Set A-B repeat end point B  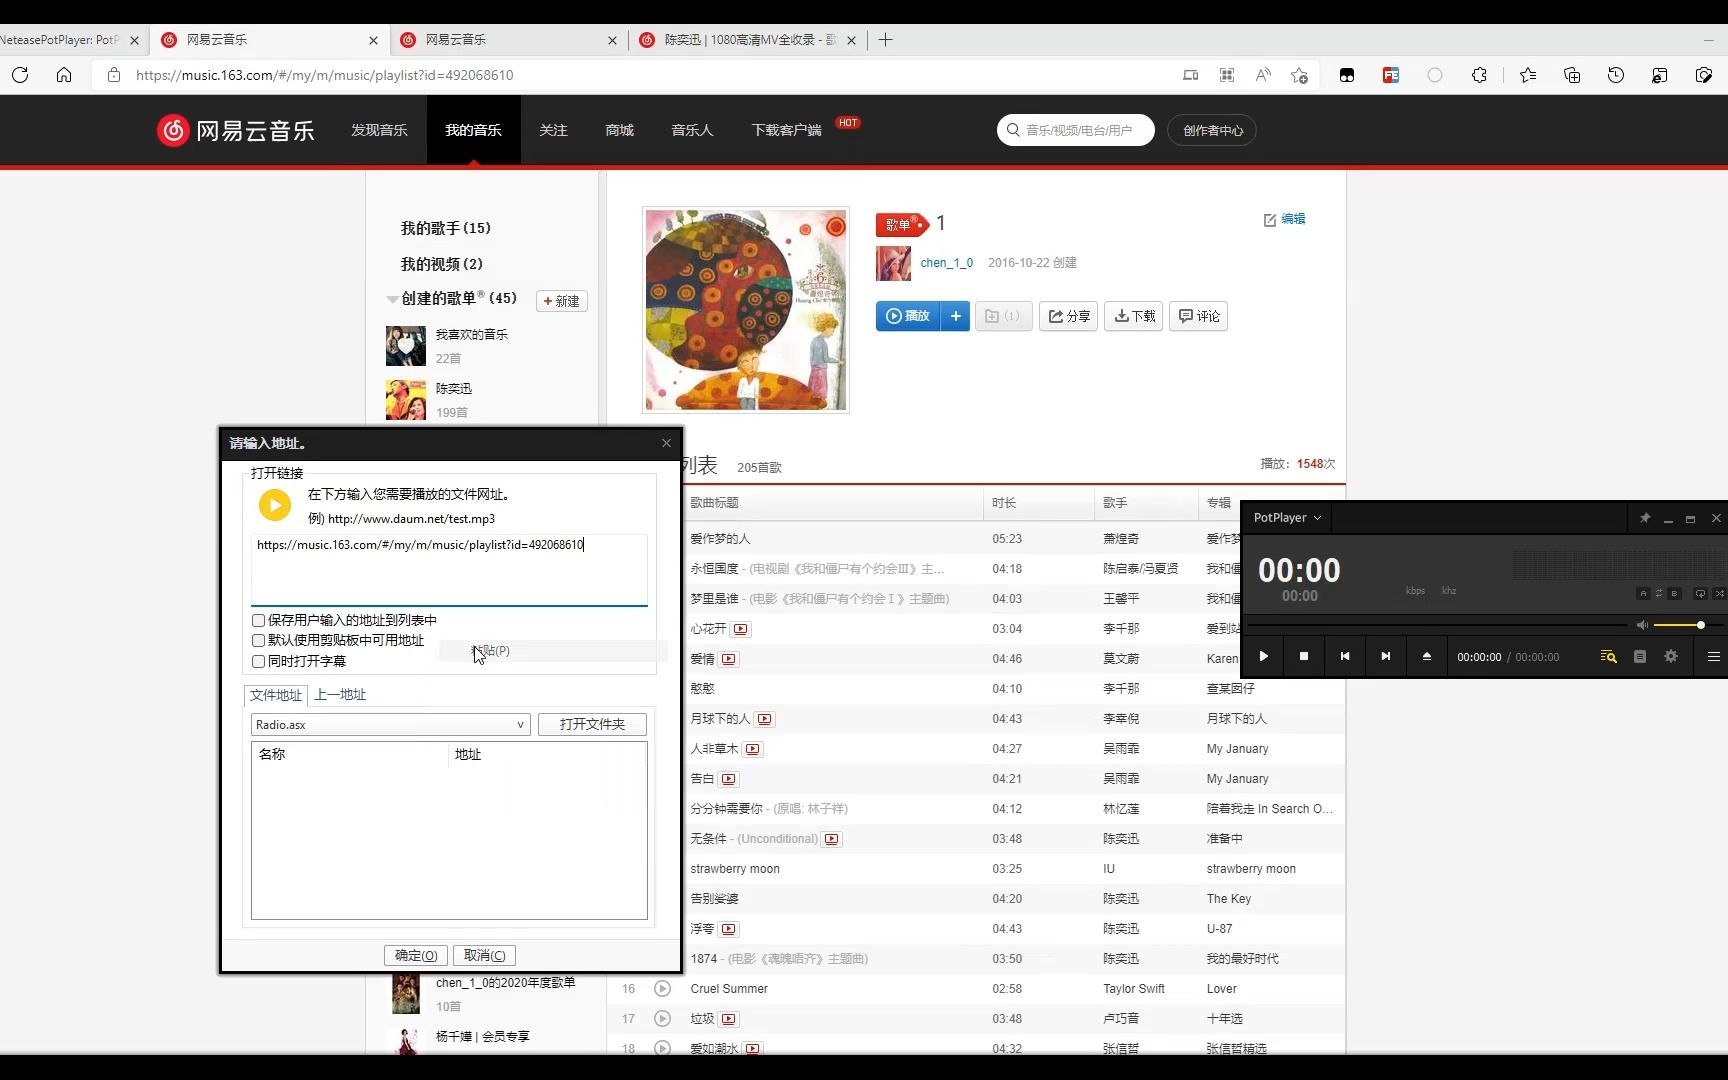pos(1675,594)
